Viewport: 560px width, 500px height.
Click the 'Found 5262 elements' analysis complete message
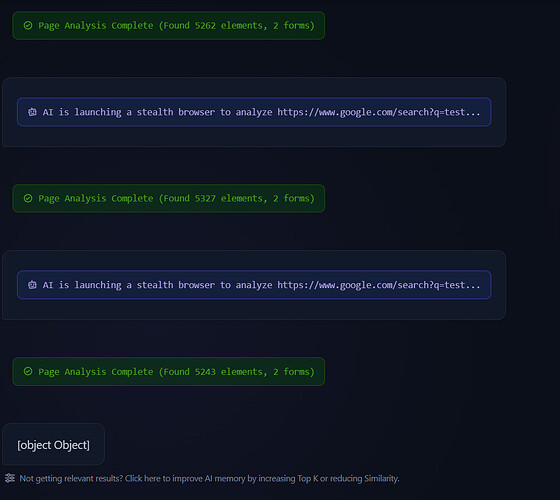[169, 26]
